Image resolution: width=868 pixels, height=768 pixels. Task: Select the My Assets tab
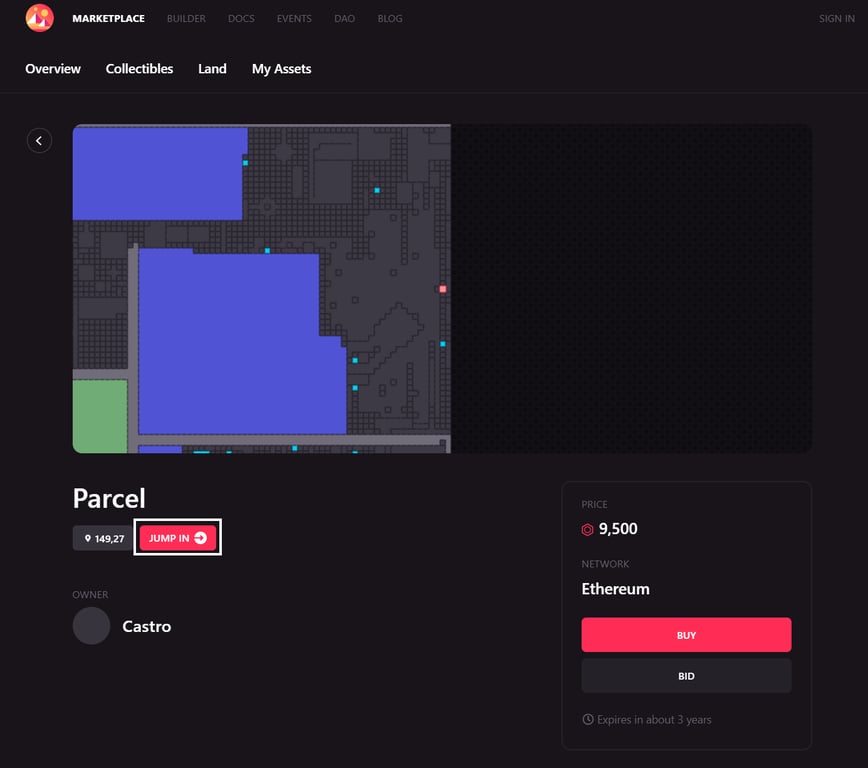tap(281, 69)
